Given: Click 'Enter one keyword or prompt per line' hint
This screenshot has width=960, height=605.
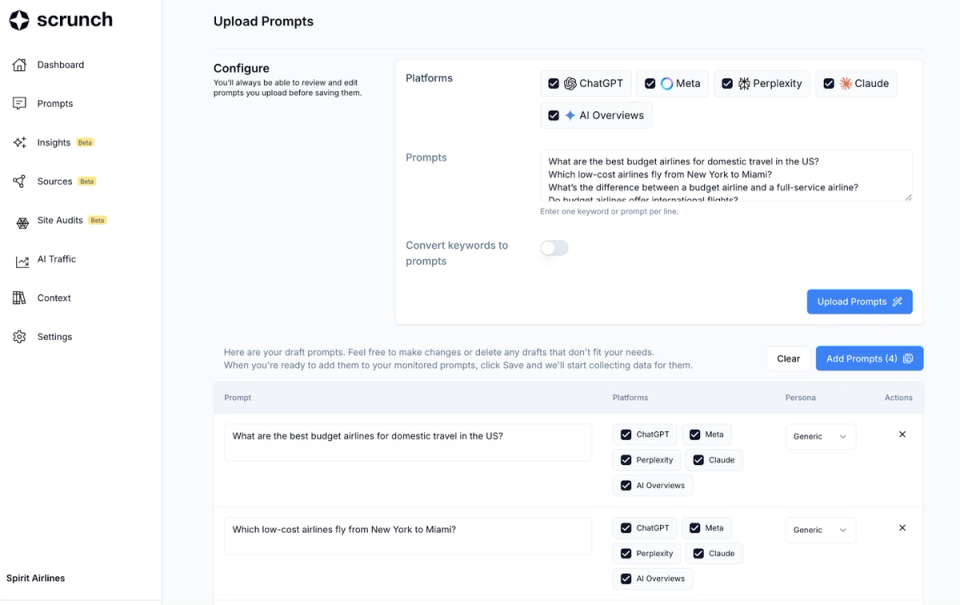Looking at the screenshot, I should [609, 211].
